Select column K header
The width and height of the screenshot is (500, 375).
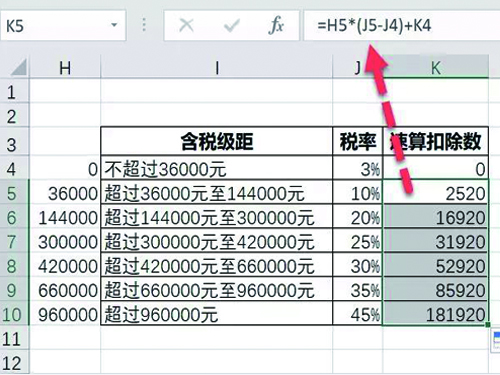point(436,68)
